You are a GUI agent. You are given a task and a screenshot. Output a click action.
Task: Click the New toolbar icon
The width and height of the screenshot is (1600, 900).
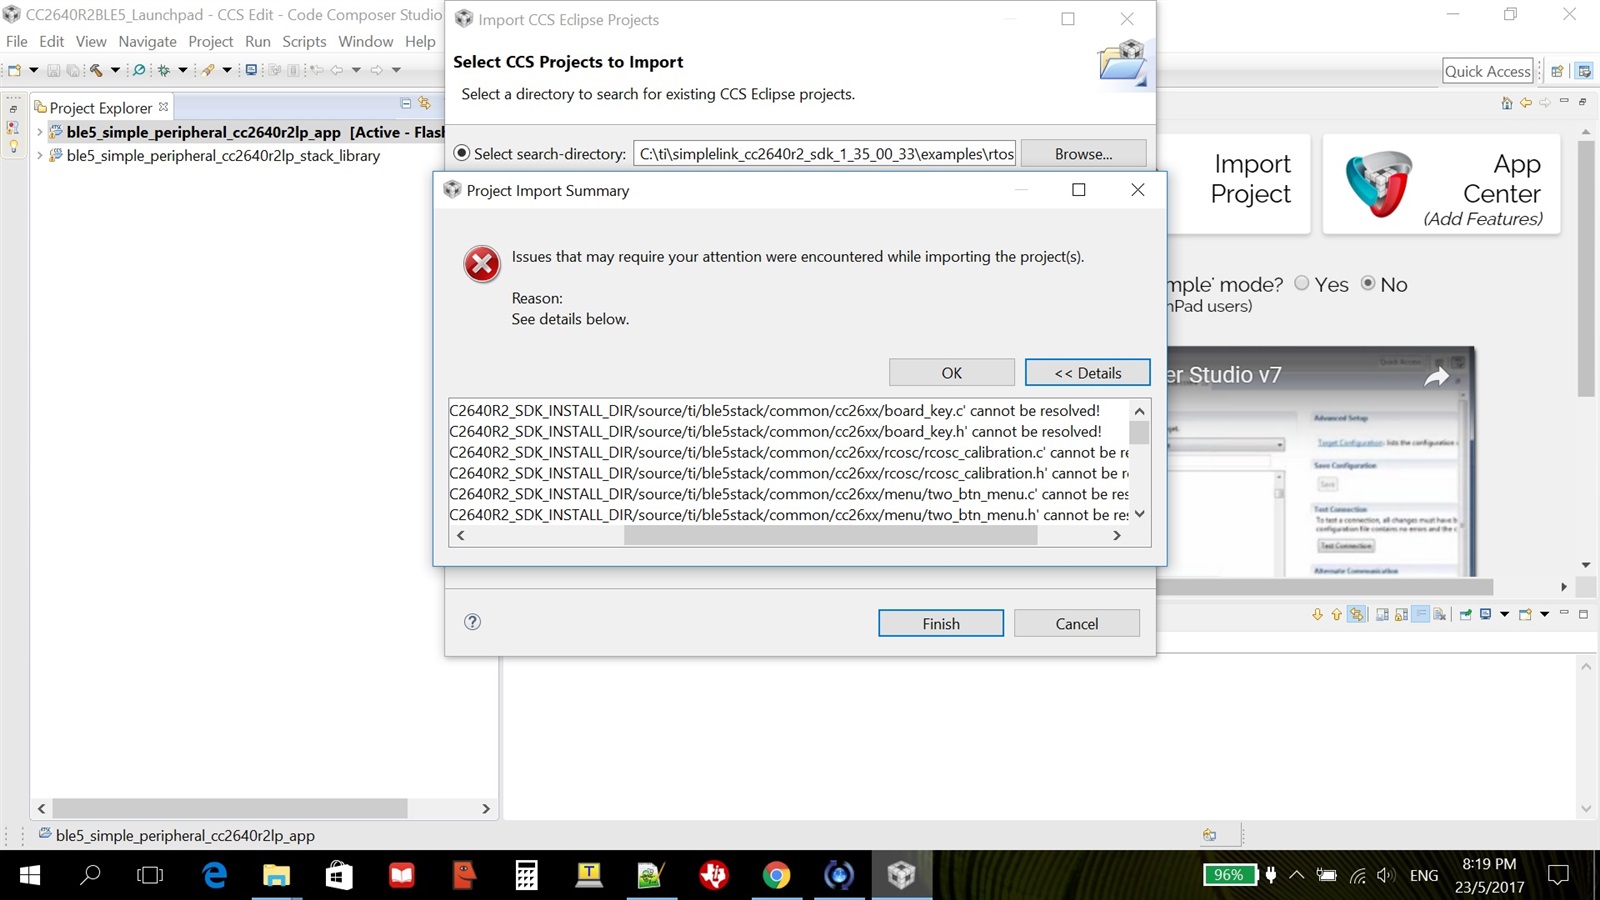14,70
